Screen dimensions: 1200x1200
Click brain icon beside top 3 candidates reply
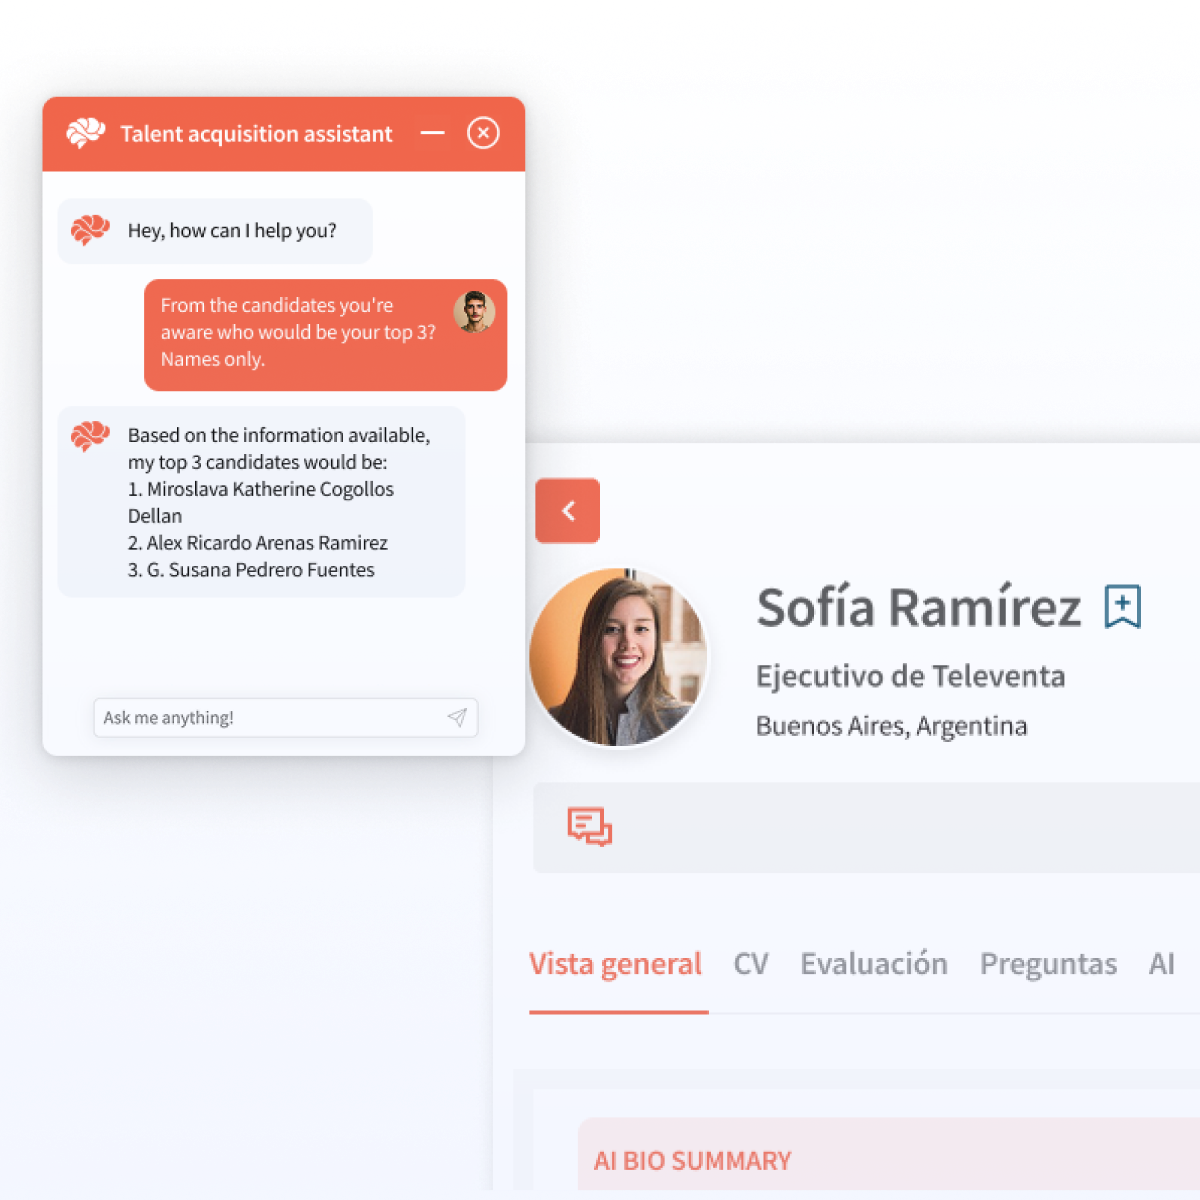[90, 436]
